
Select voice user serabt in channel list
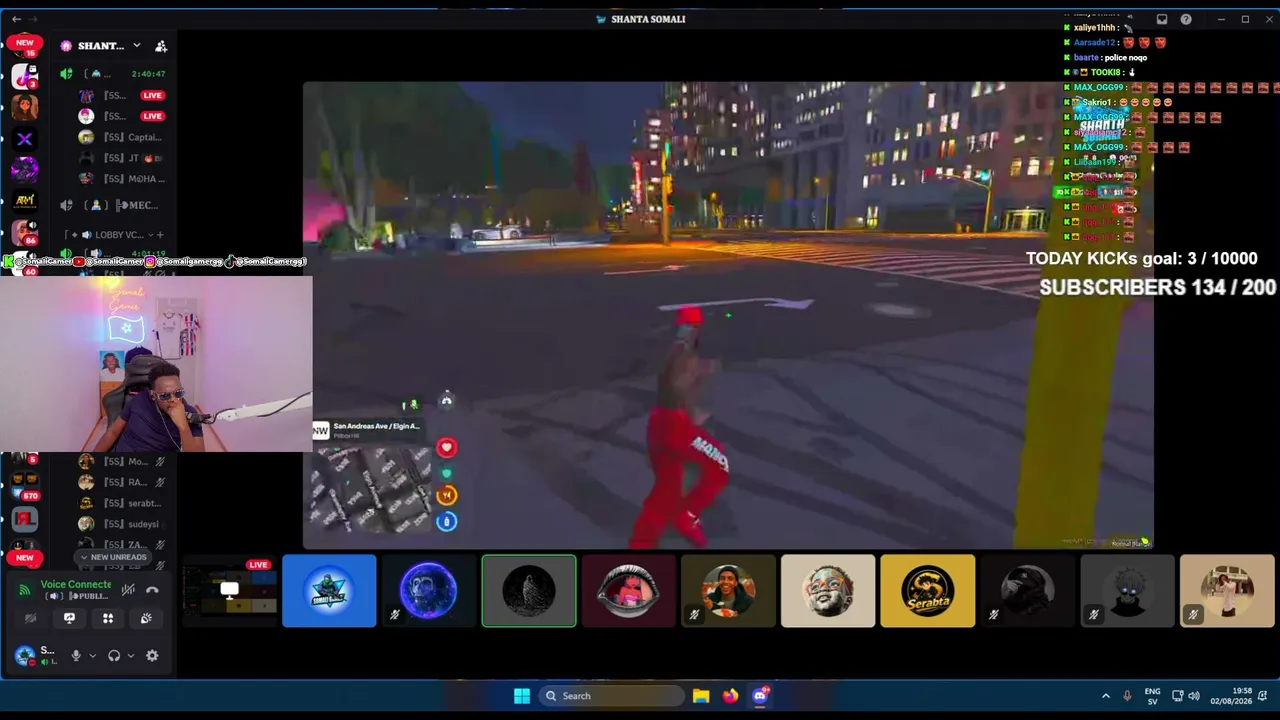pos(121,503)
